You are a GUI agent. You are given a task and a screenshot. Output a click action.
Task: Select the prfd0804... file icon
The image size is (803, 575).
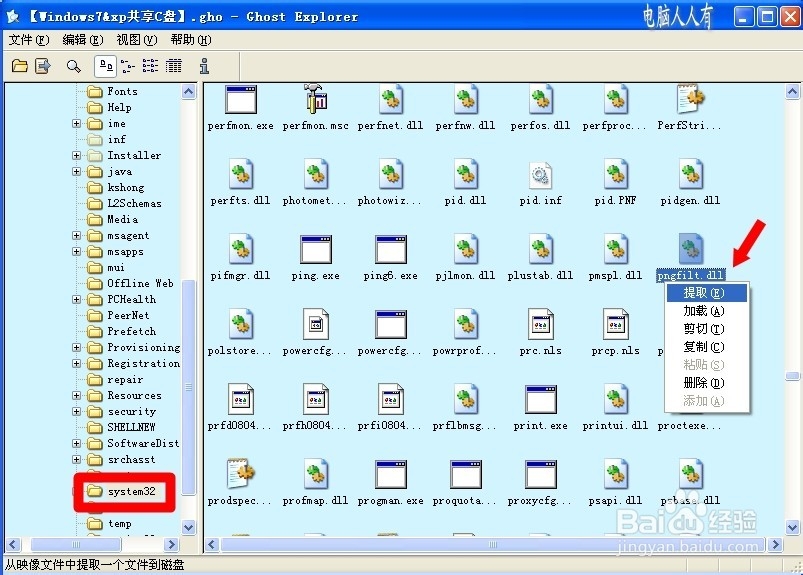tap(241, 399)
